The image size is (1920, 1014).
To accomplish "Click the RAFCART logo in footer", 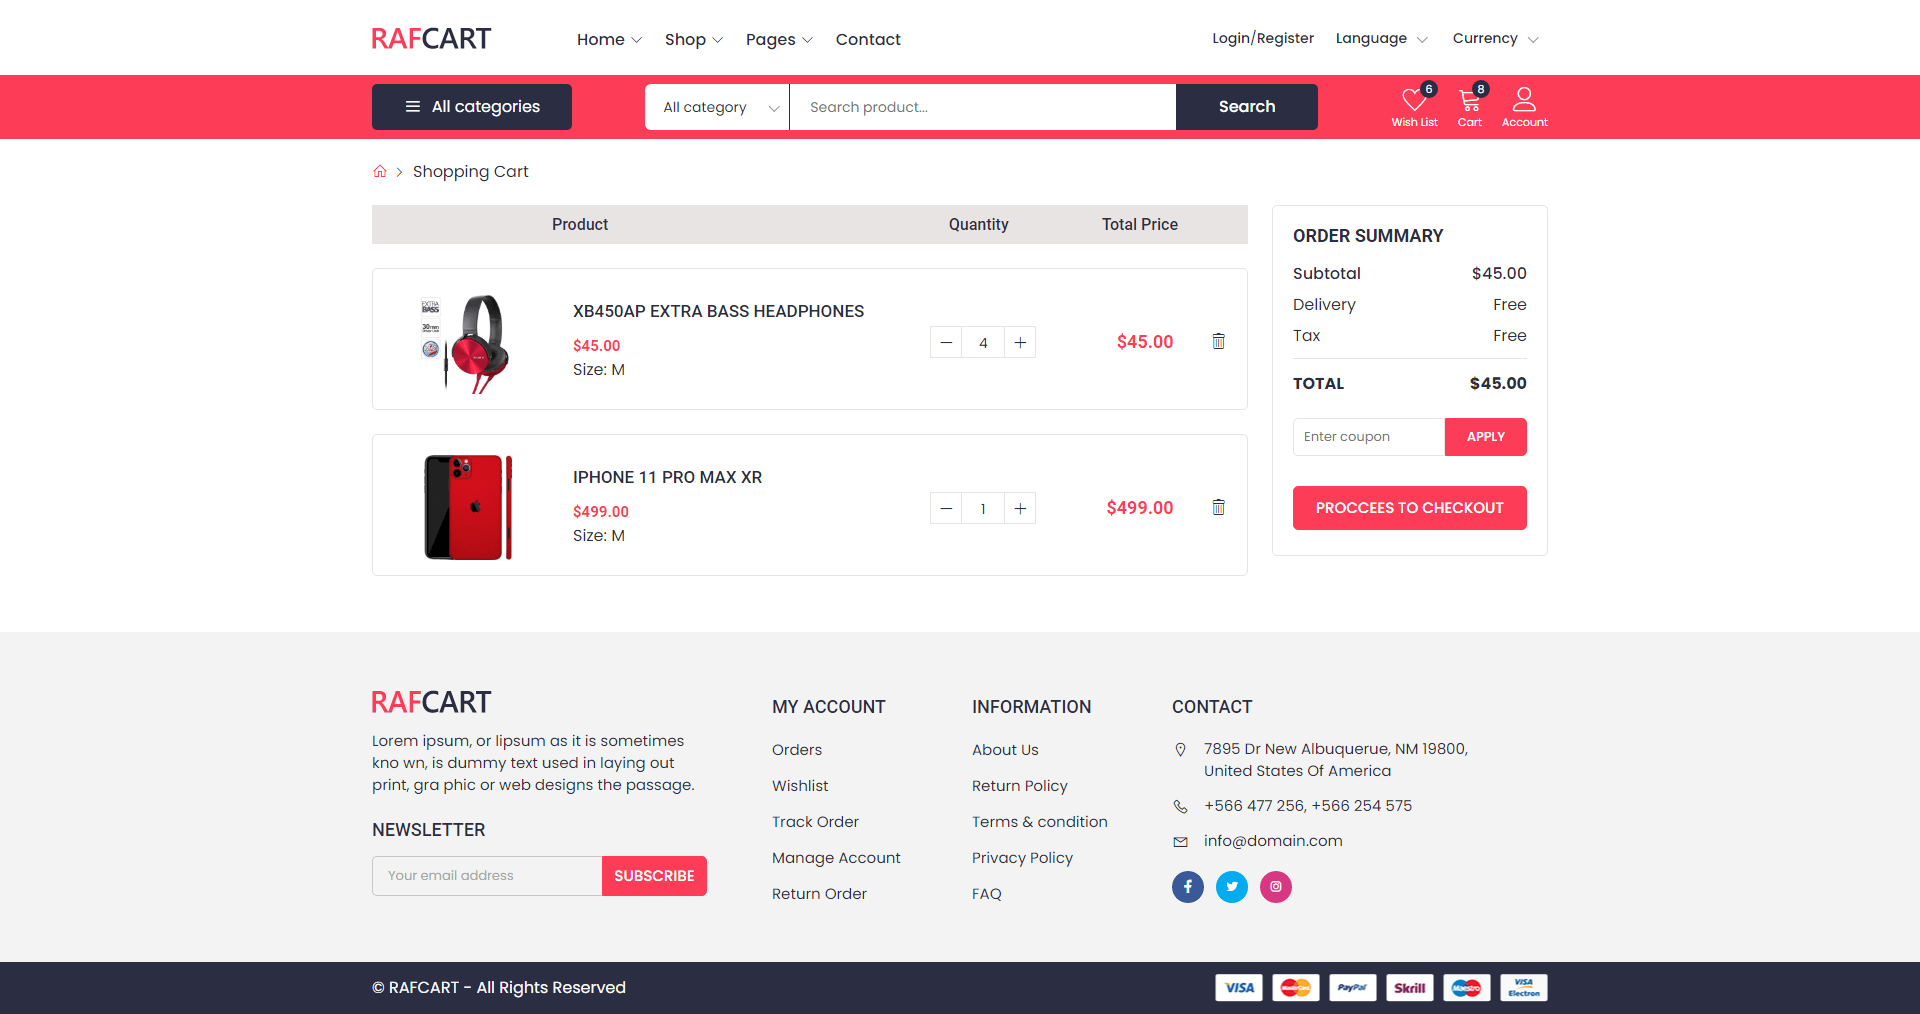I will [x=431, y=702].
